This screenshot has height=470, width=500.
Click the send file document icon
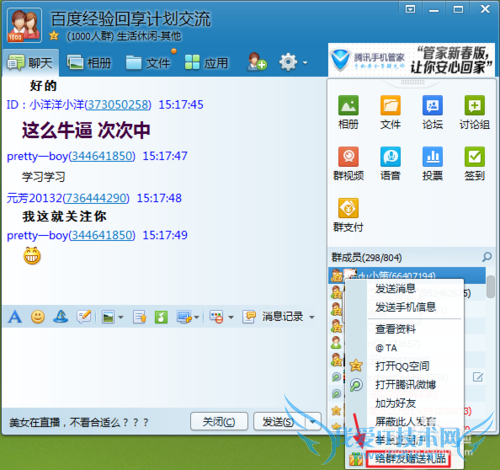pos(139,317)
